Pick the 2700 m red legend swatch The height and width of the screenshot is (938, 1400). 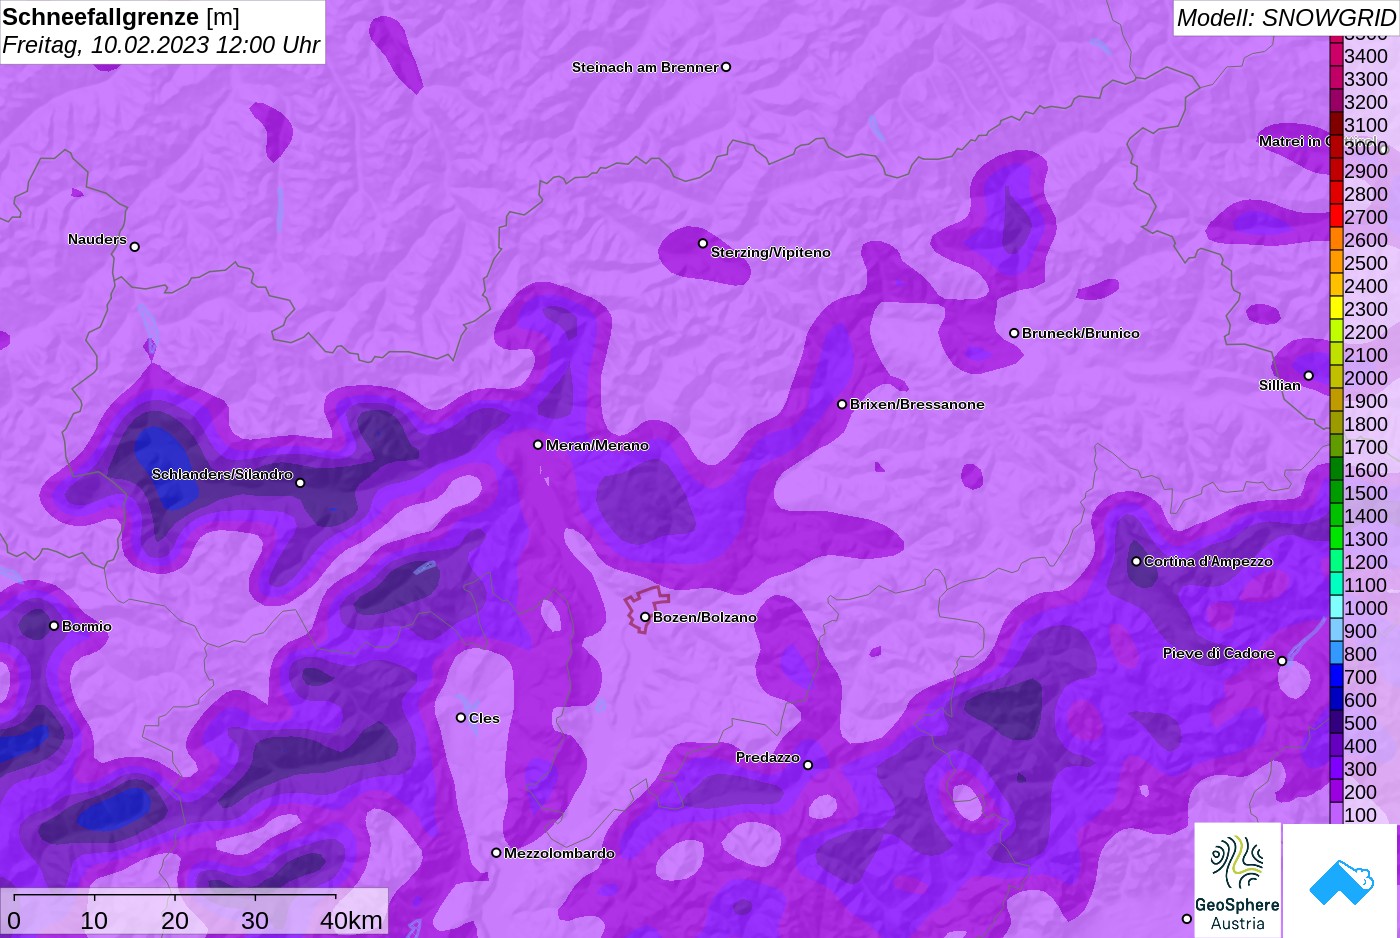[1336, 216]
